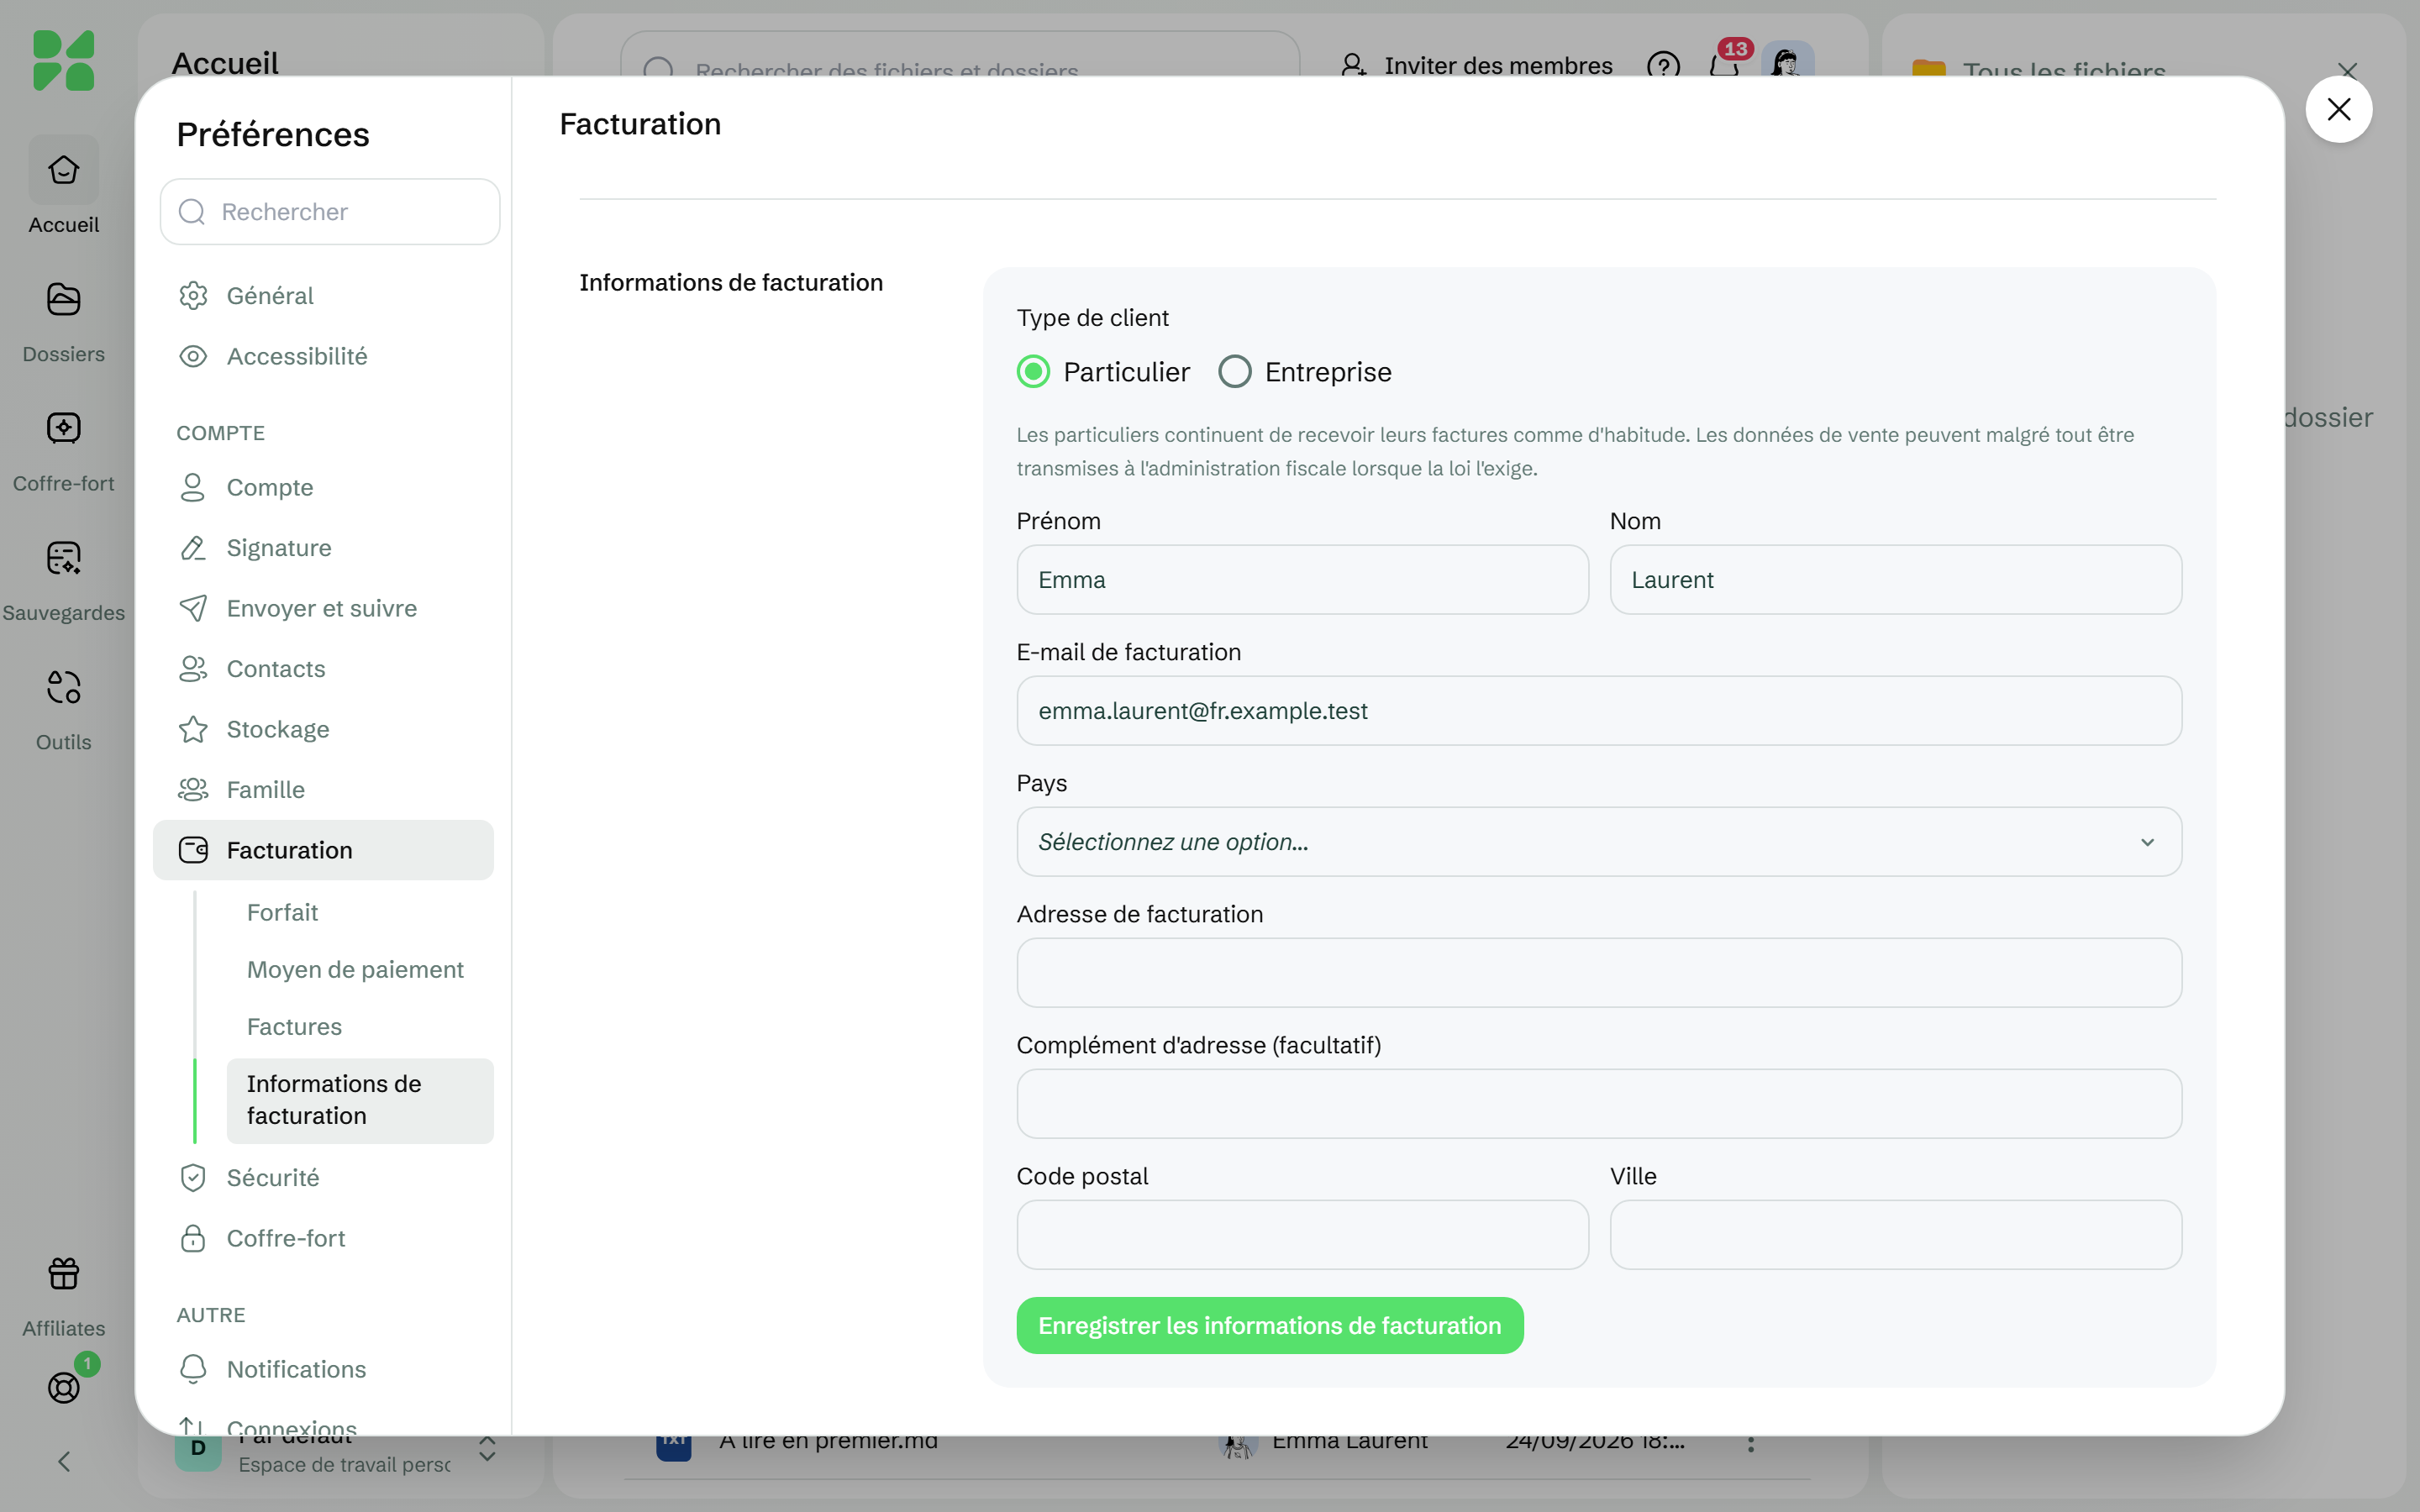Click the Général gear icon
This screenshot has width=2420, height=1512.
click(x=193, y=295)
